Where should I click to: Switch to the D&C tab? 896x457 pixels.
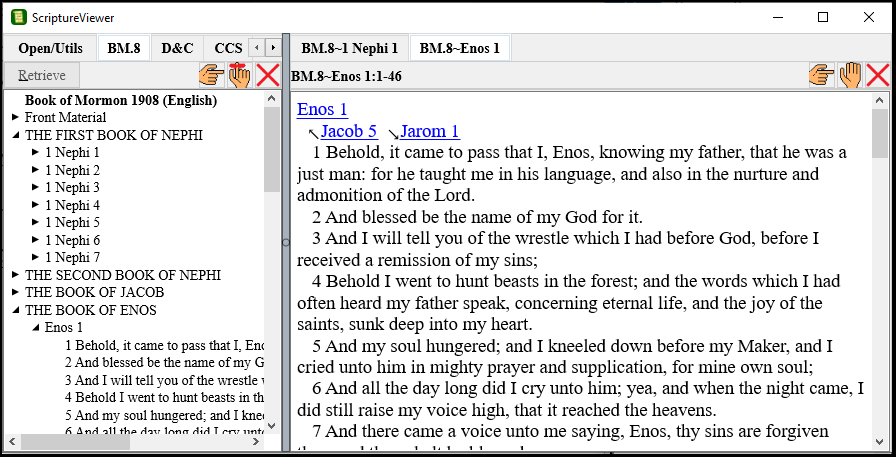pos(177,48)
